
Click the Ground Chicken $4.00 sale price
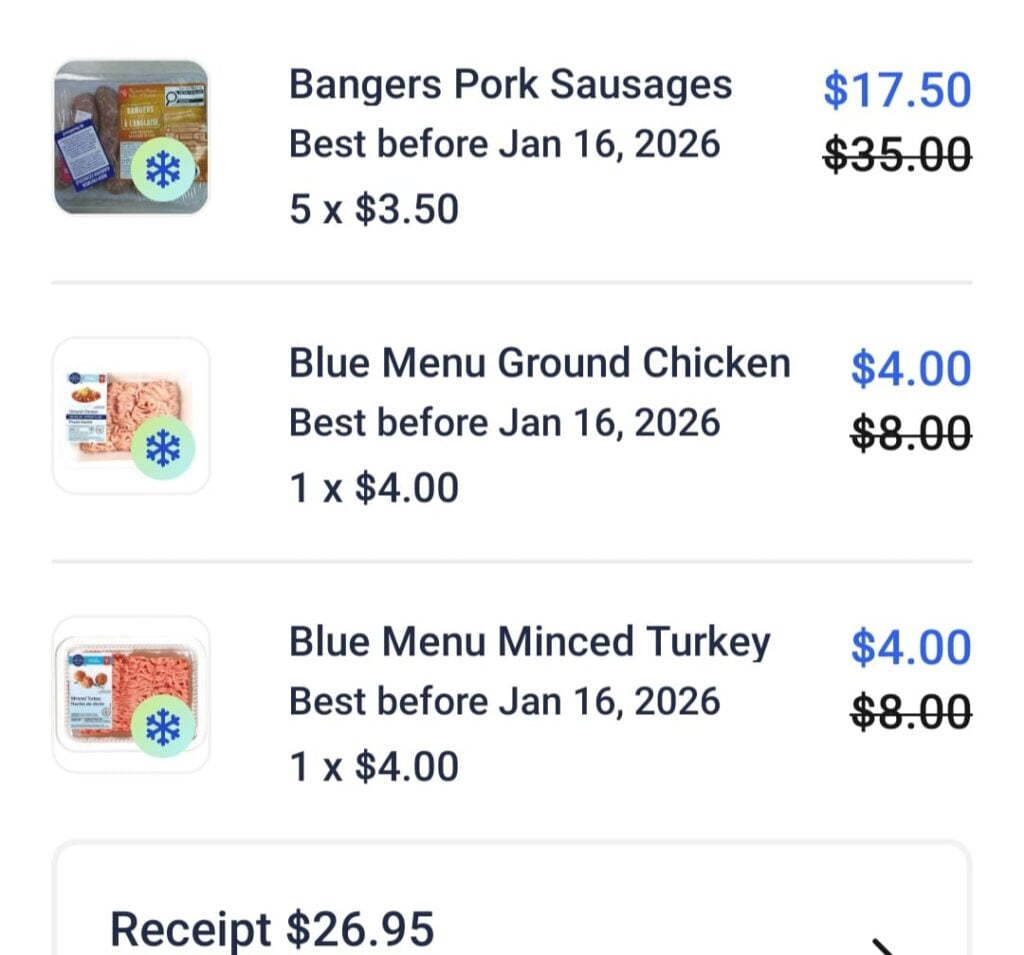[910, 368]
